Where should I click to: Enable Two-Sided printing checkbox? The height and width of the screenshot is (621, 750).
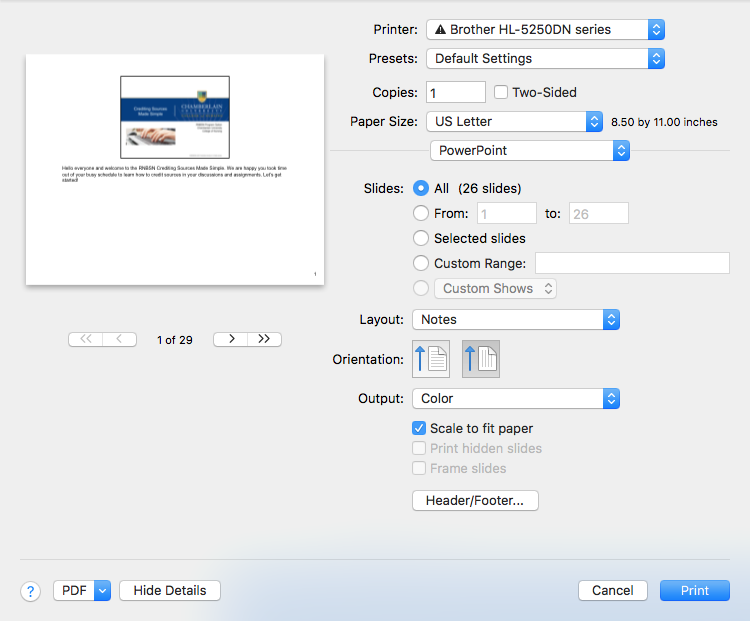pos(502,92)
